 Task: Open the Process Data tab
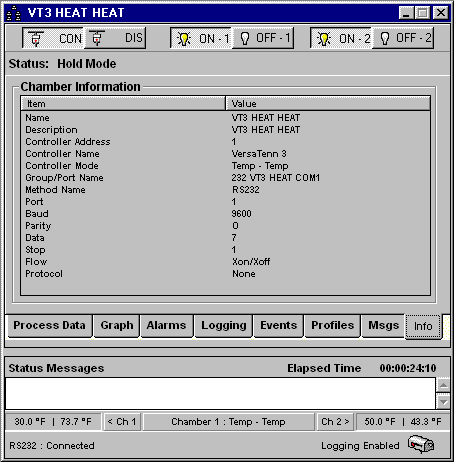pyautogui.click(x=49, y=326)
